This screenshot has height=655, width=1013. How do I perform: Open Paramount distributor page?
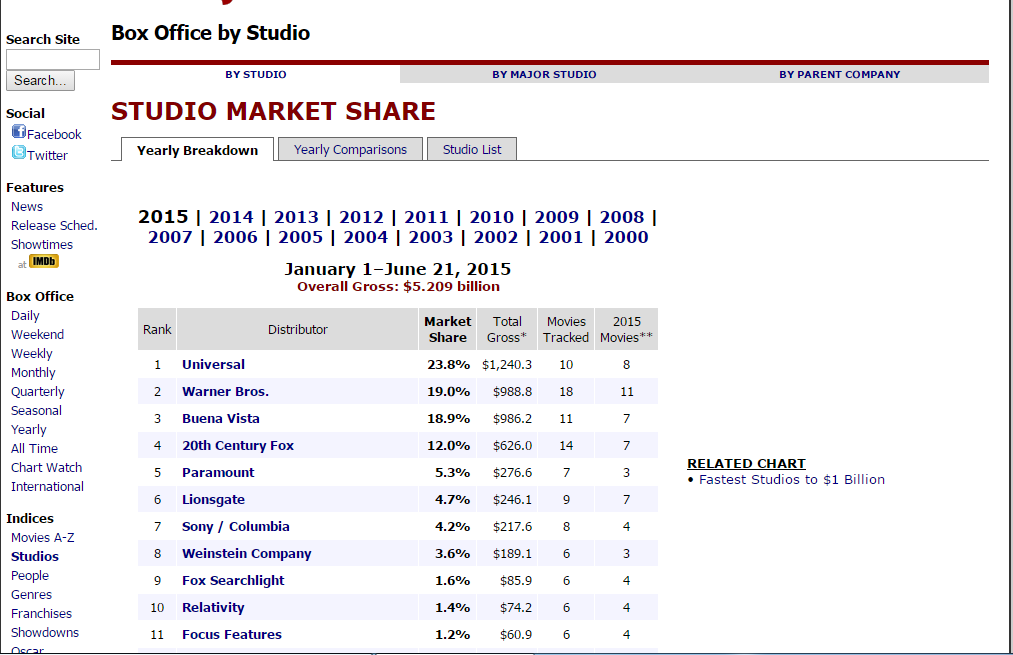pyautogui.click(x=218, y=473)
